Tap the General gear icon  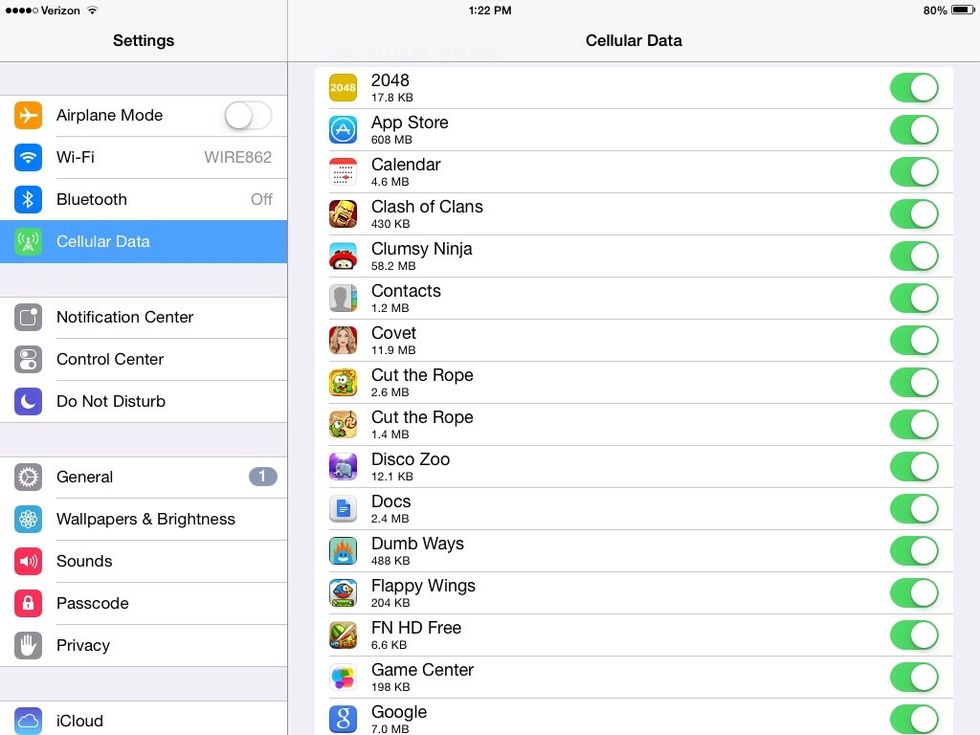[x=28, y=477]
